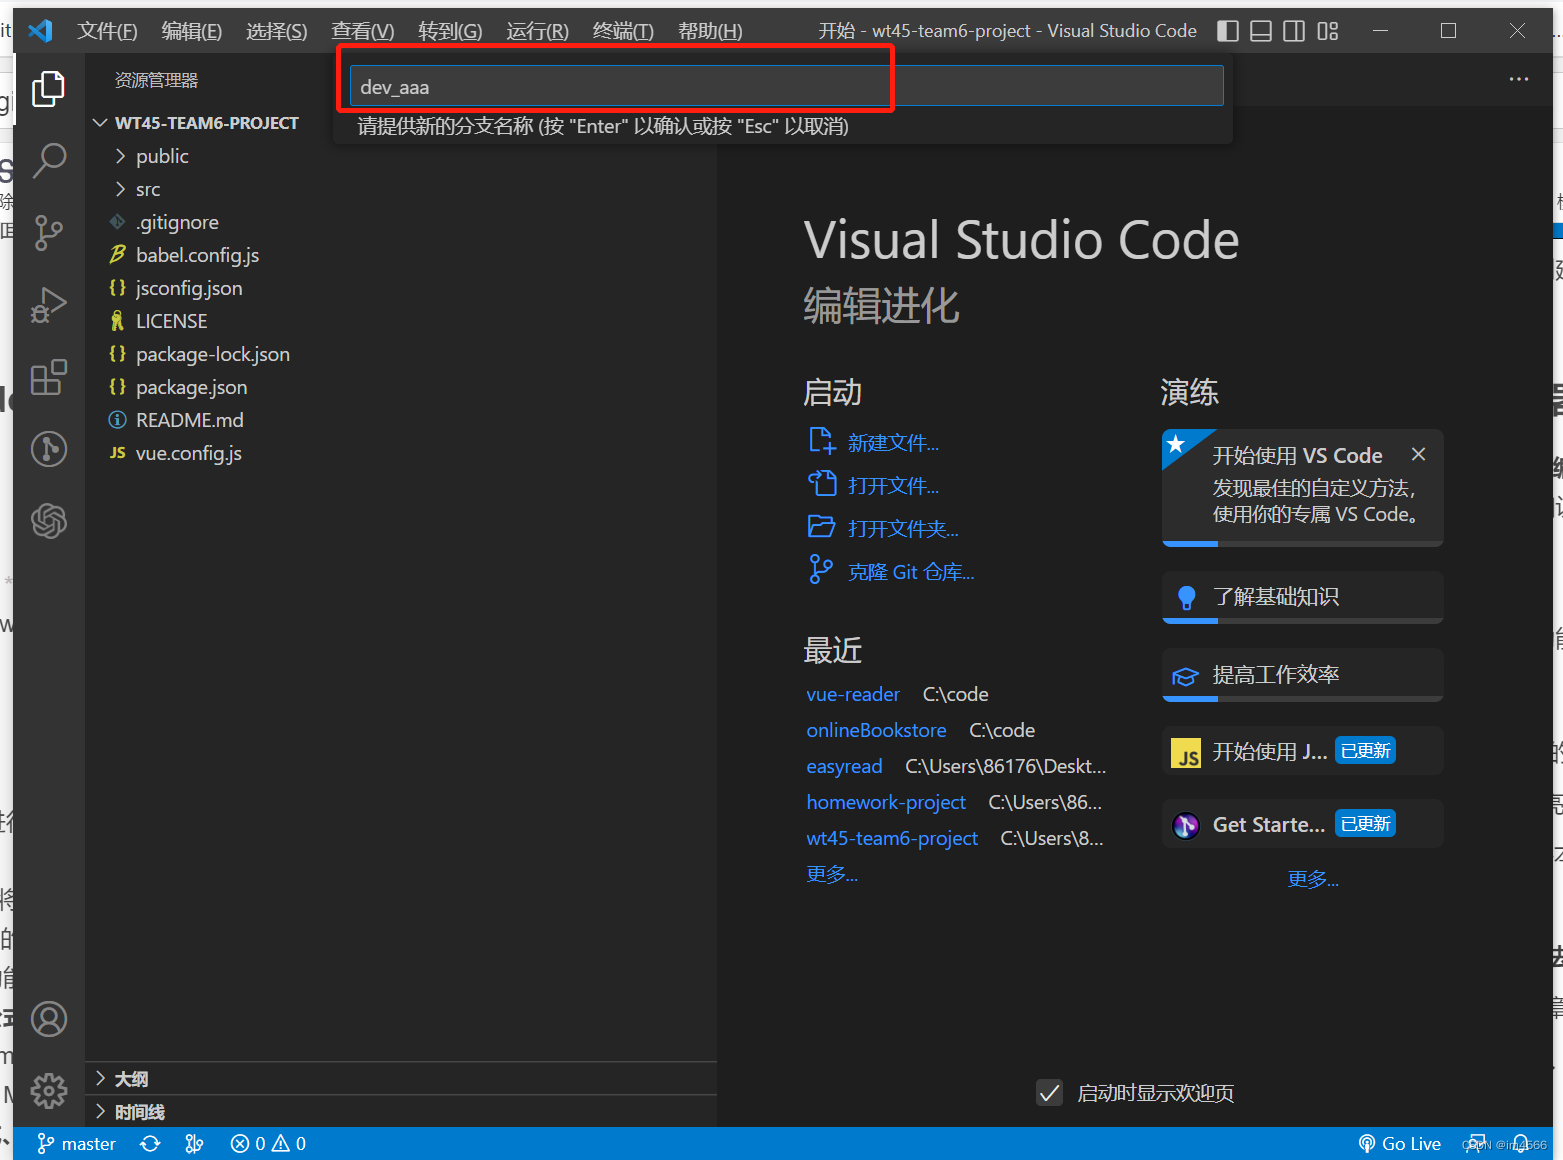Click 克隆 Git 仓库... link
Viewport: 1563px width, 1160px height.
click(x=911, y=572)
